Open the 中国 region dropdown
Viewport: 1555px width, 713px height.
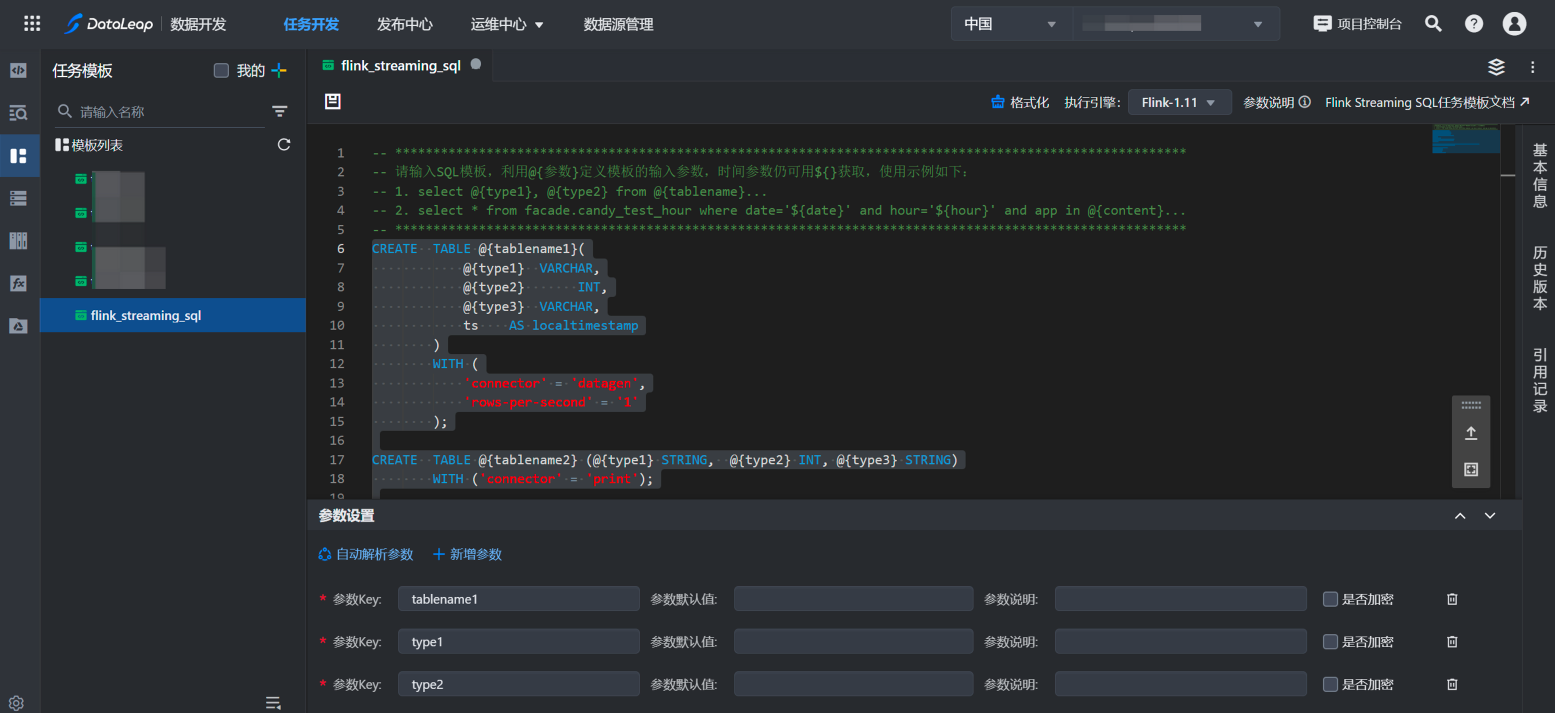click(x=1010, y=24)
